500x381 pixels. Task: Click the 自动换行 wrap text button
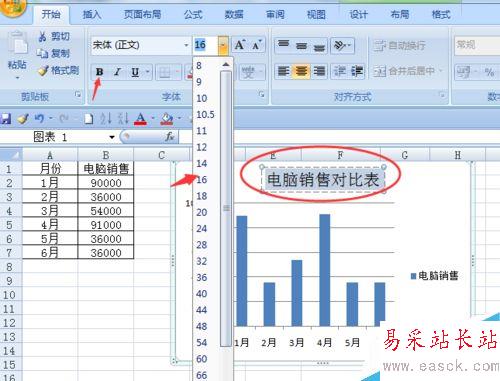(x=399, y=45)
